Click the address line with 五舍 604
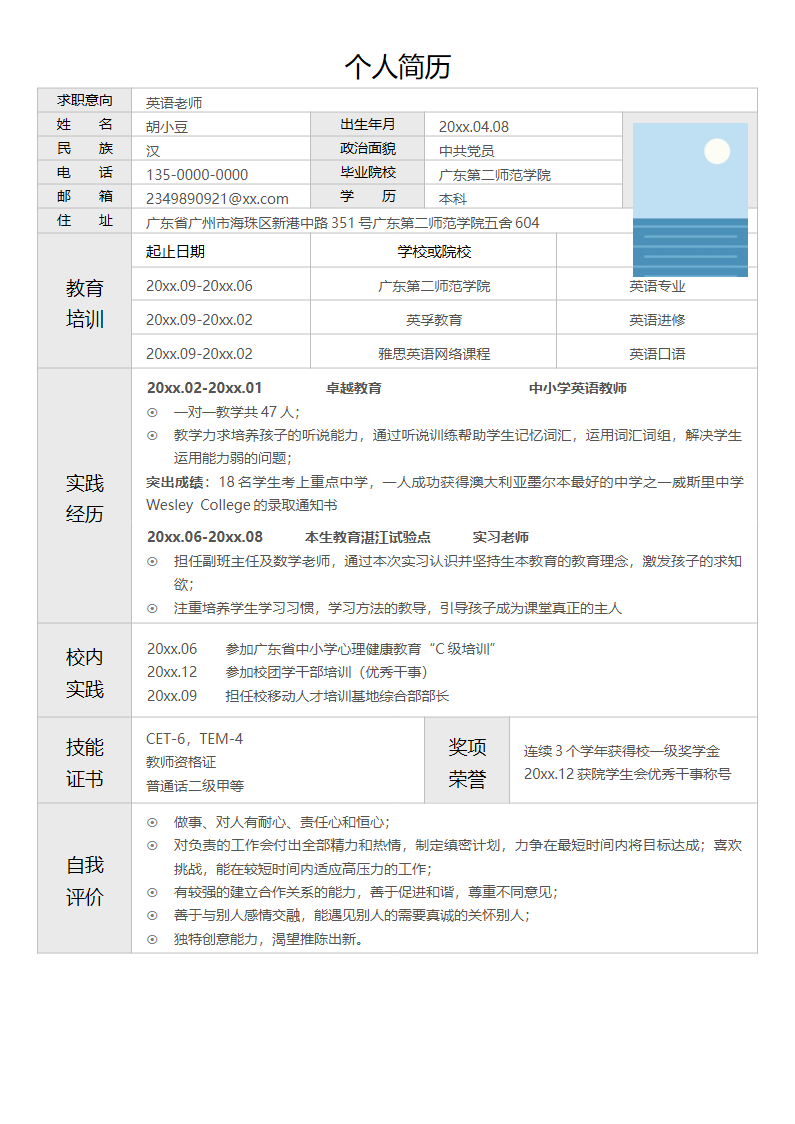 (x=343, y=223)
